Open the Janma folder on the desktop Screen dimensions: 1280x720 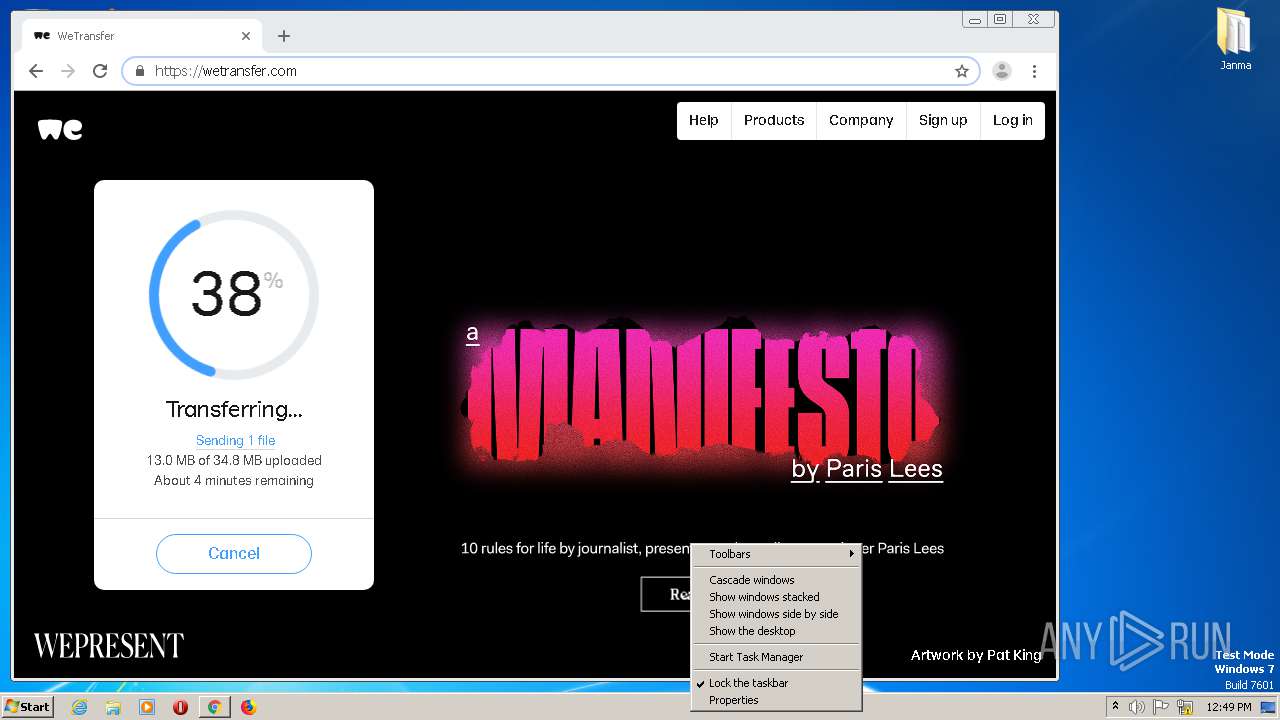pyautogui.click(x=1235, y=39)
